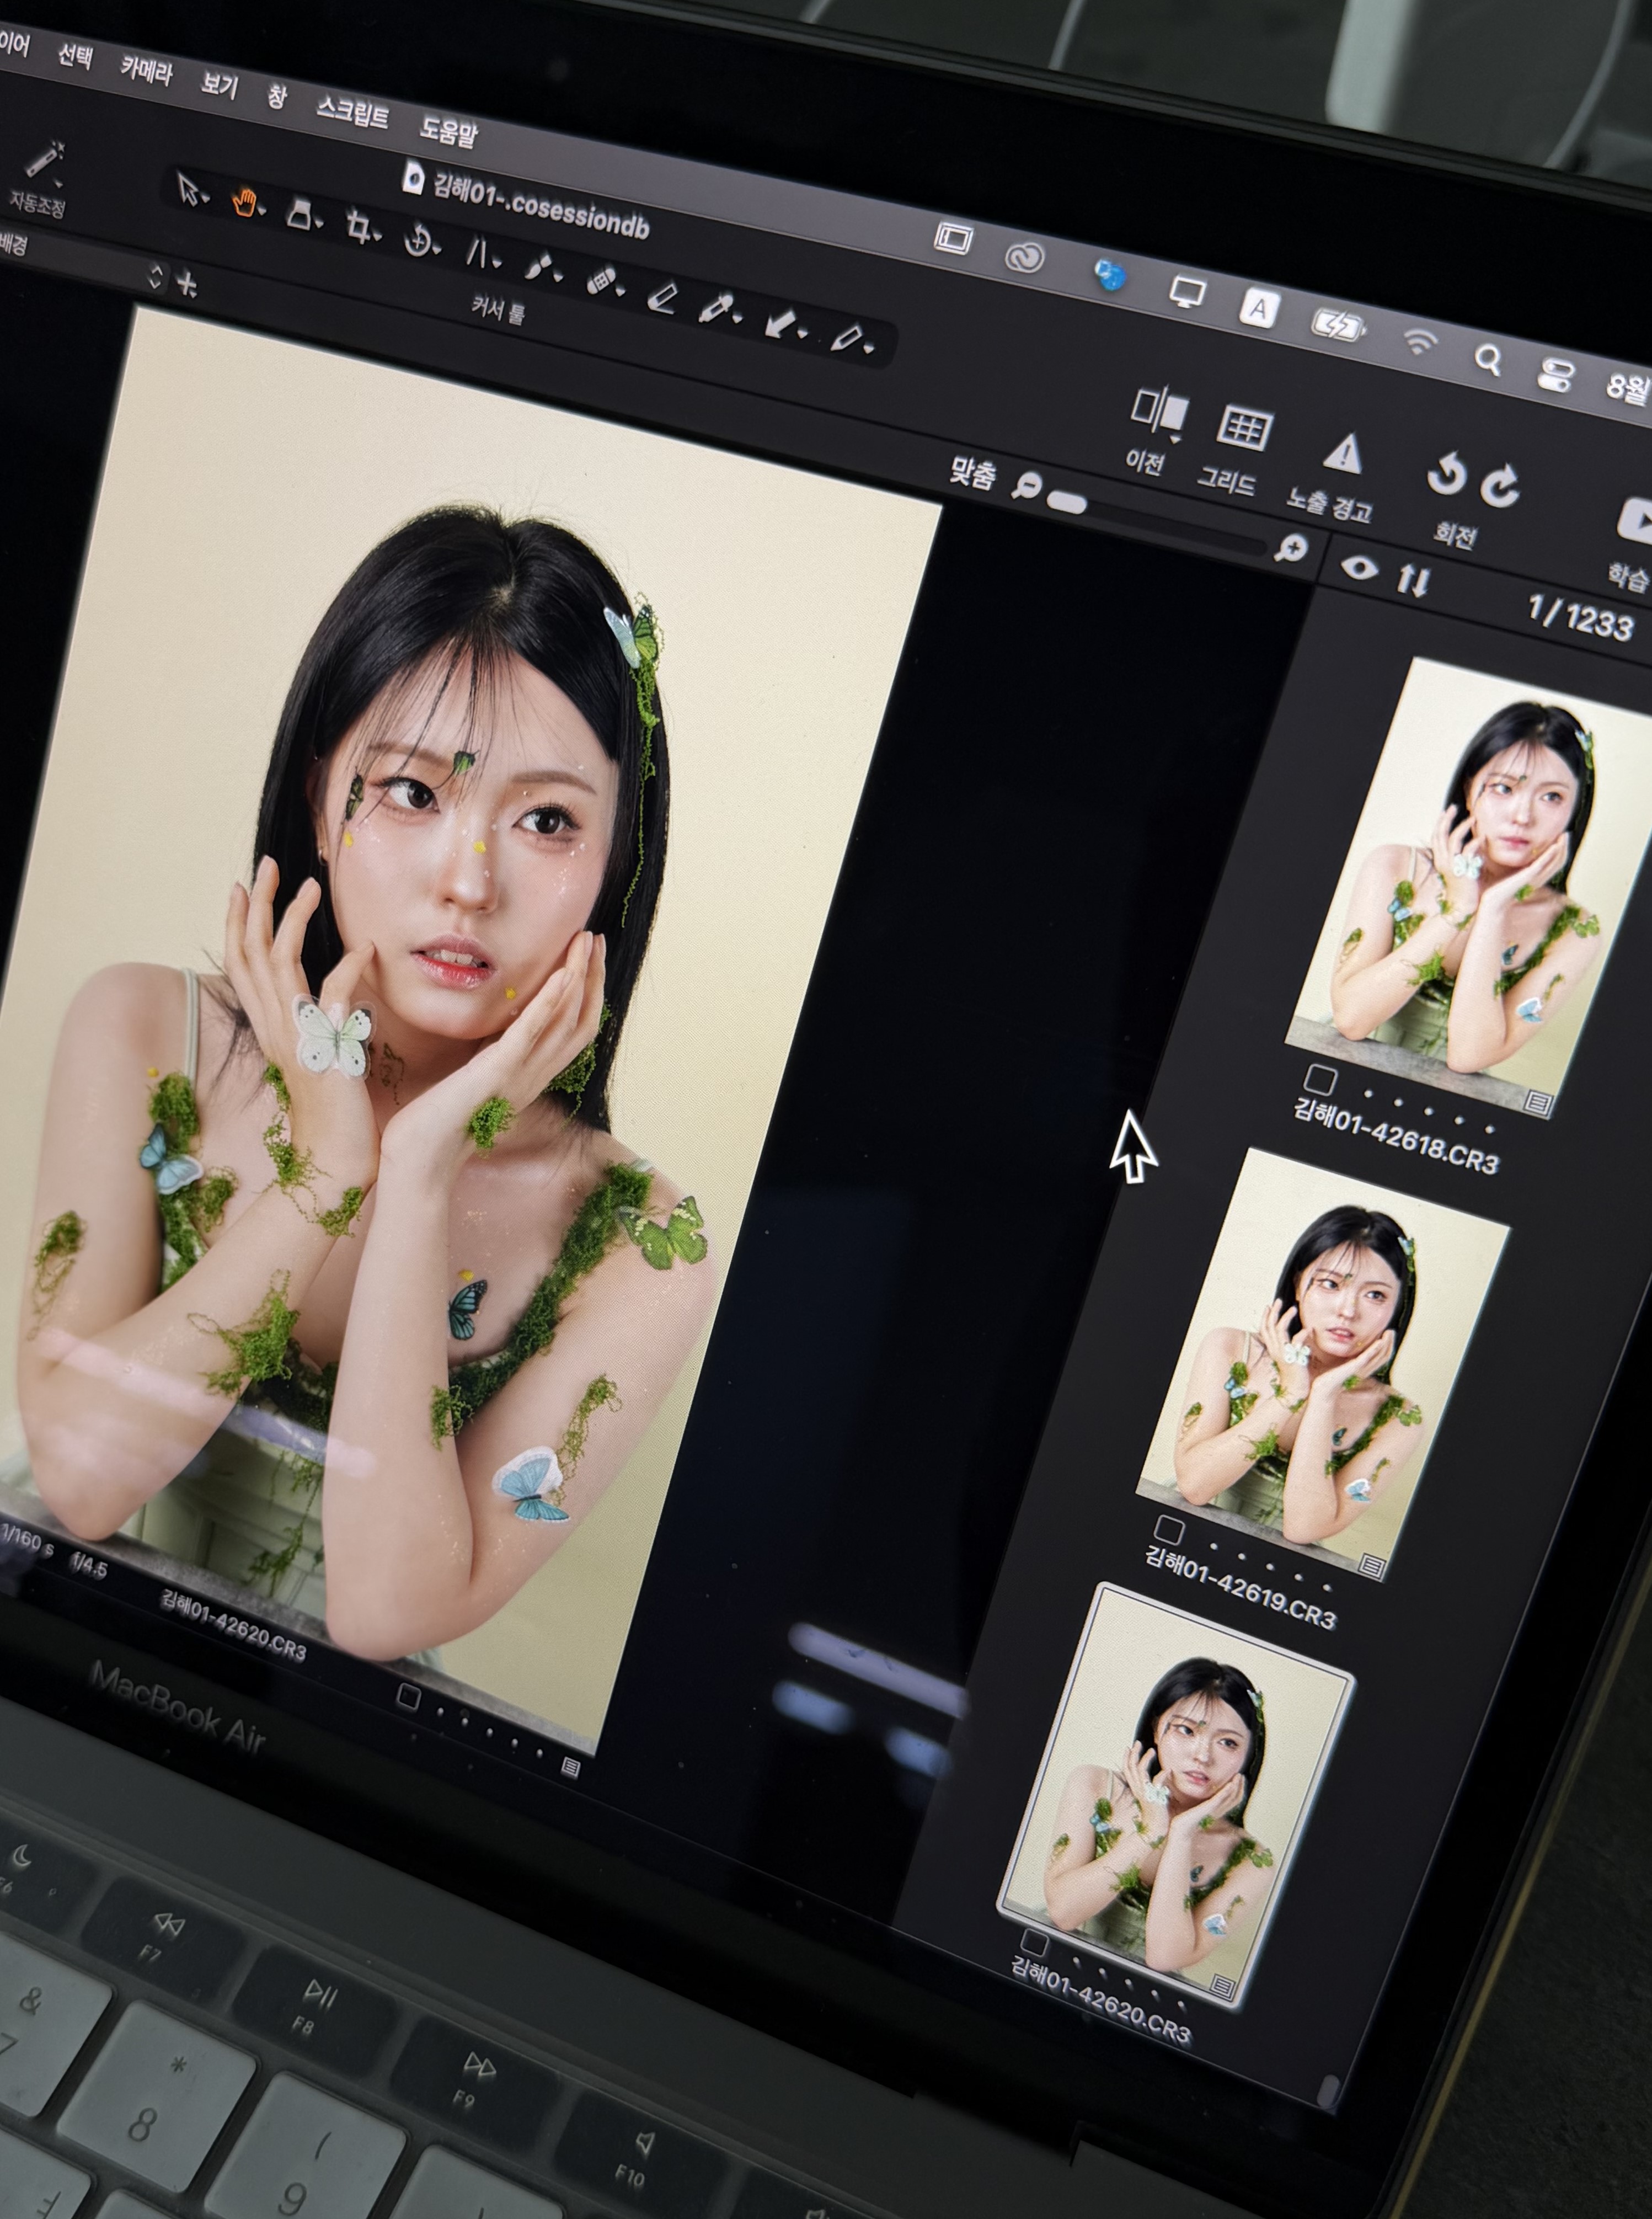
Task: Click the 1/1233 image counter
Action: (1581, 618)
